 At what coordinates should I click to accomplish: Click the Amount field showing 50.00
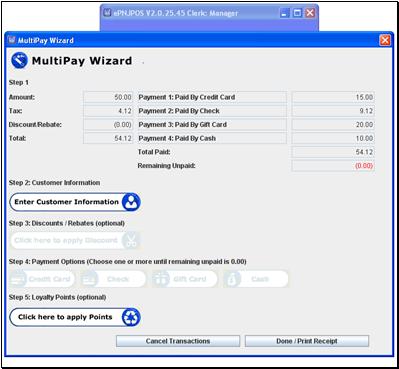pyautogui.click(x=108, y=97)
